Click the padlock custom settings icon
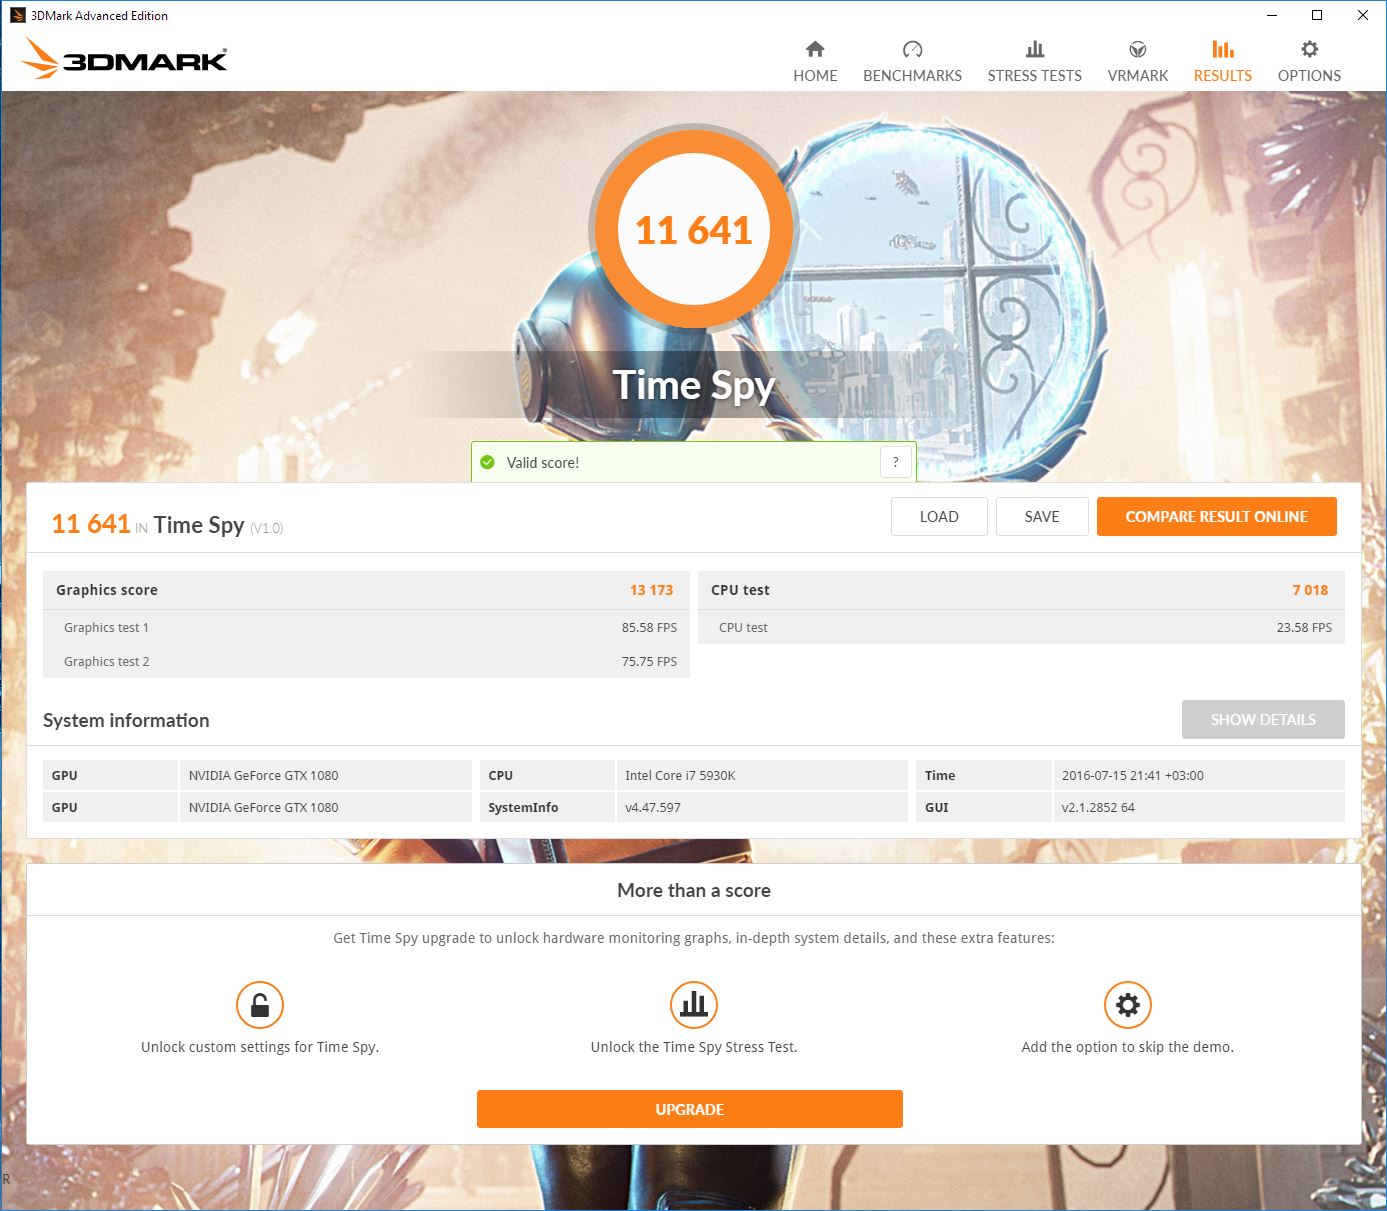 coord(260,1005)
